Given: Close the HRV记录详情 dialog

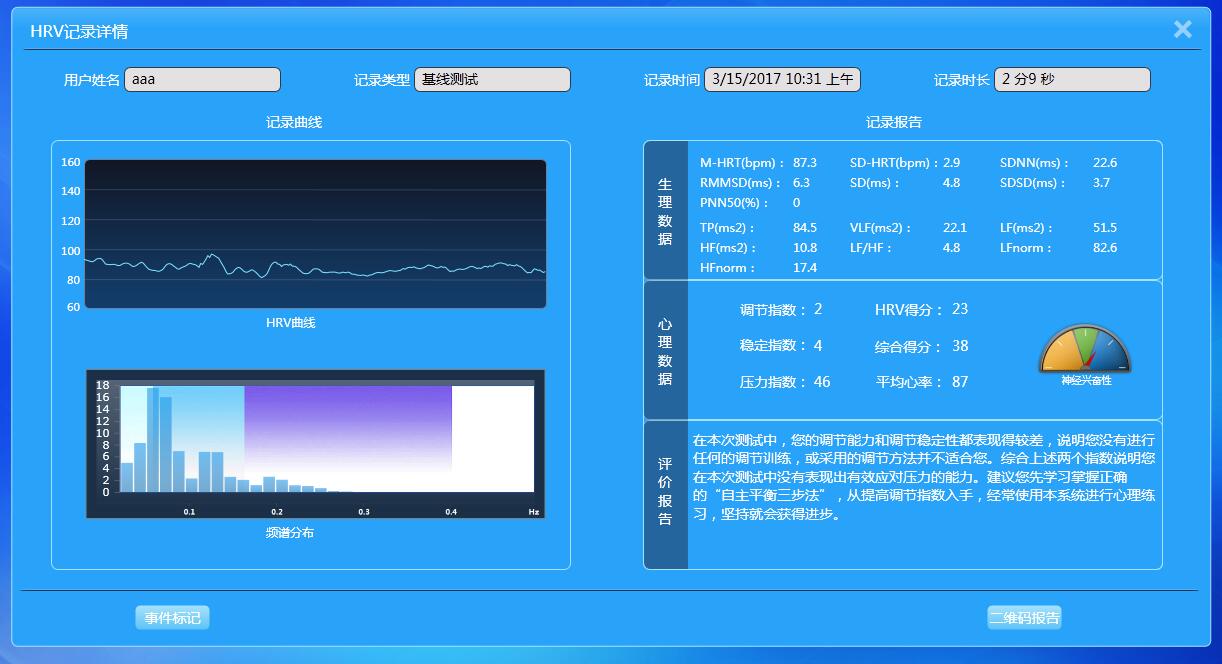Looking at the screenshot, I should tap(1183, 29).
